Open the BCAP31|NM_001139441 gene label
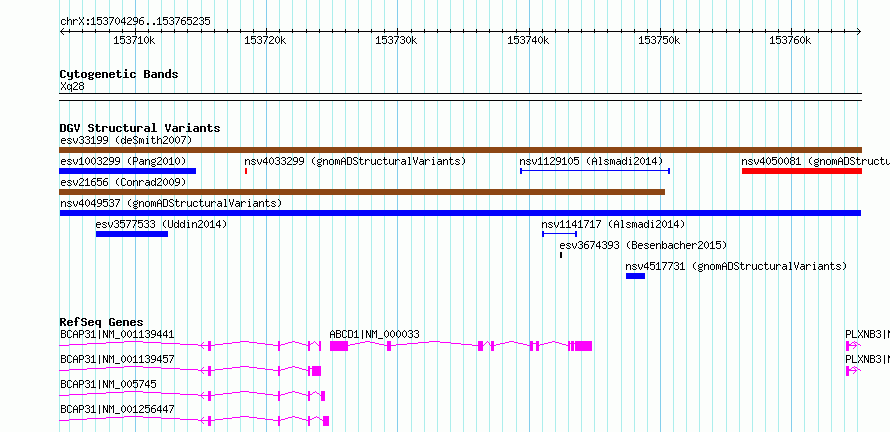Screen dimensions: 890x432 [117, 334]
